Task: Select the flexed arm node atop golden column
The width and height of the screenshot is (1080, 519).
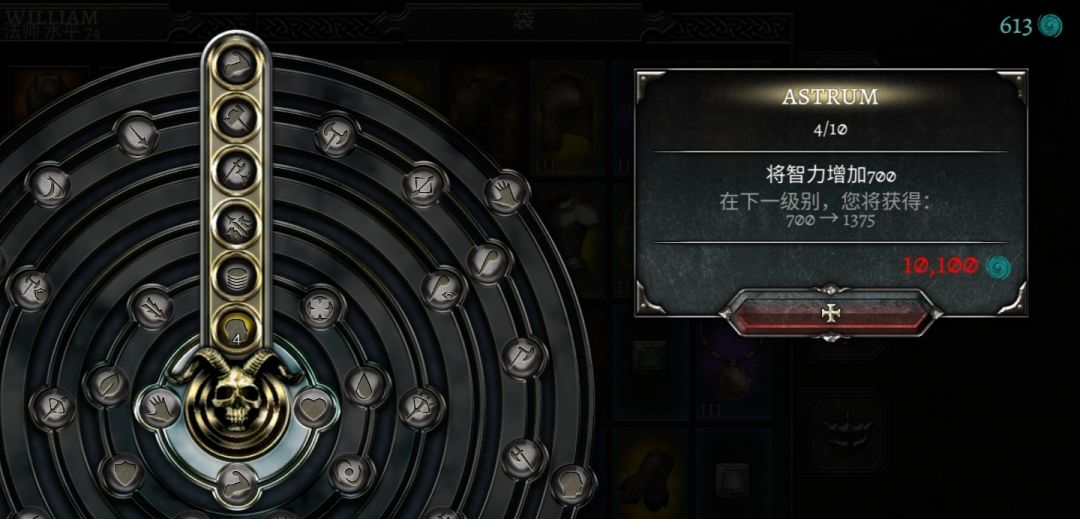Action: (x=237, y=66)
